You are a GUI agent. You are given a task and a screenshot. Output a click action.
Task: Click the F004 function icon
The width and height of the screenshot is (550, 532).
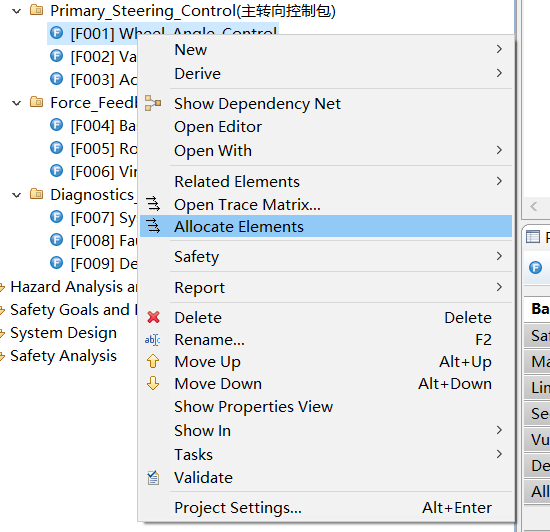tap(56, 125)
